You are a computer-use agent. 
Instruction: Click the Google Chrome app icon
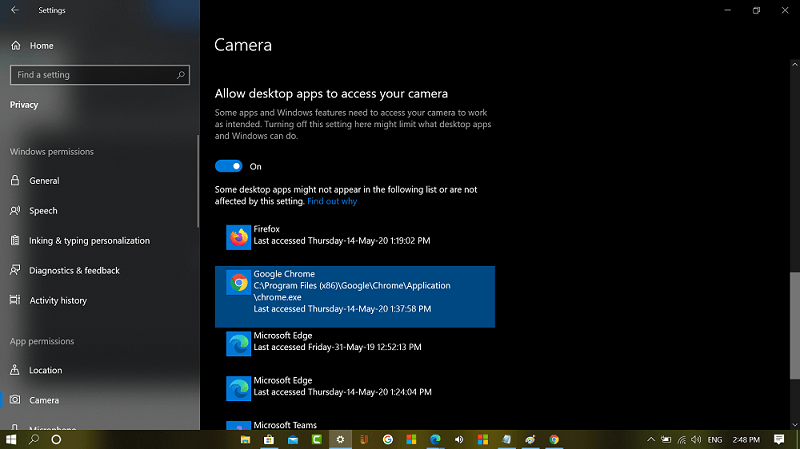238,282
